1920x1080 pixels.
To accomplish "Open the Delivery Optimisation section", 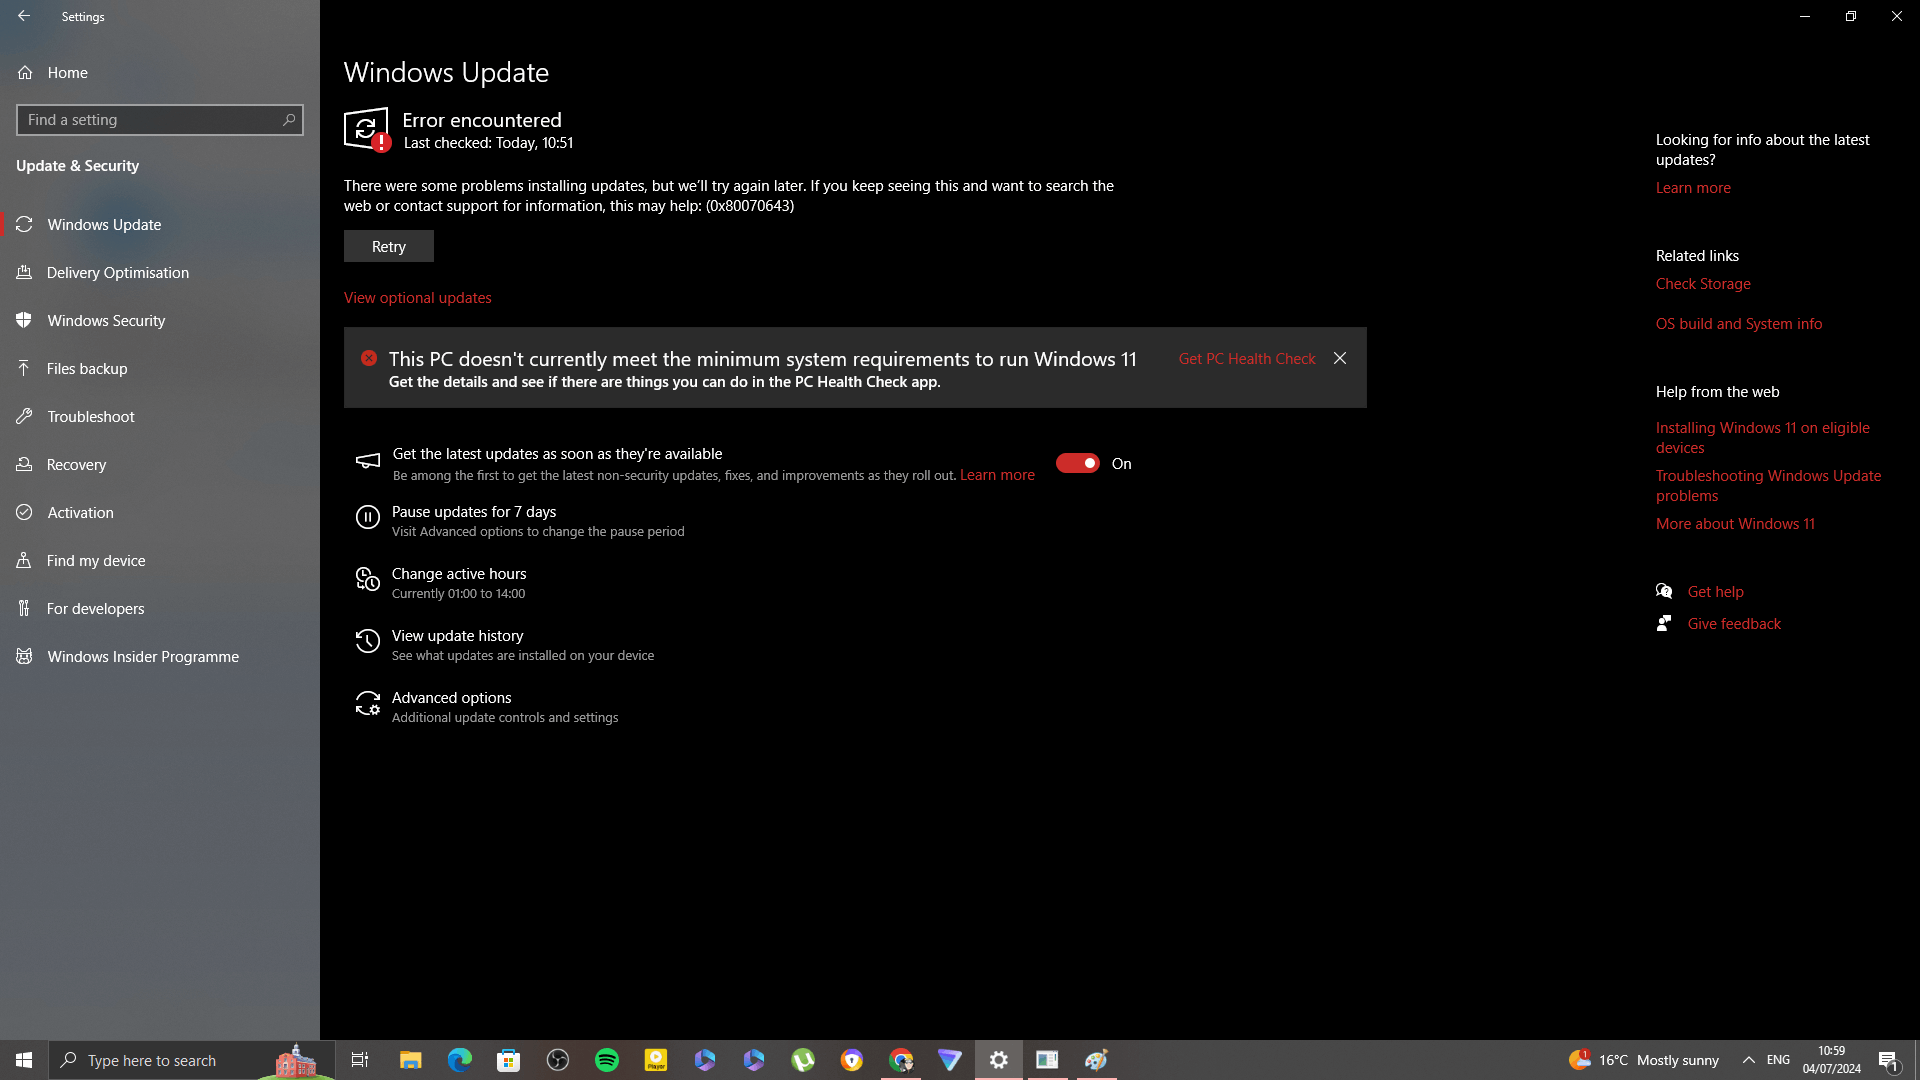I will 117,272.
